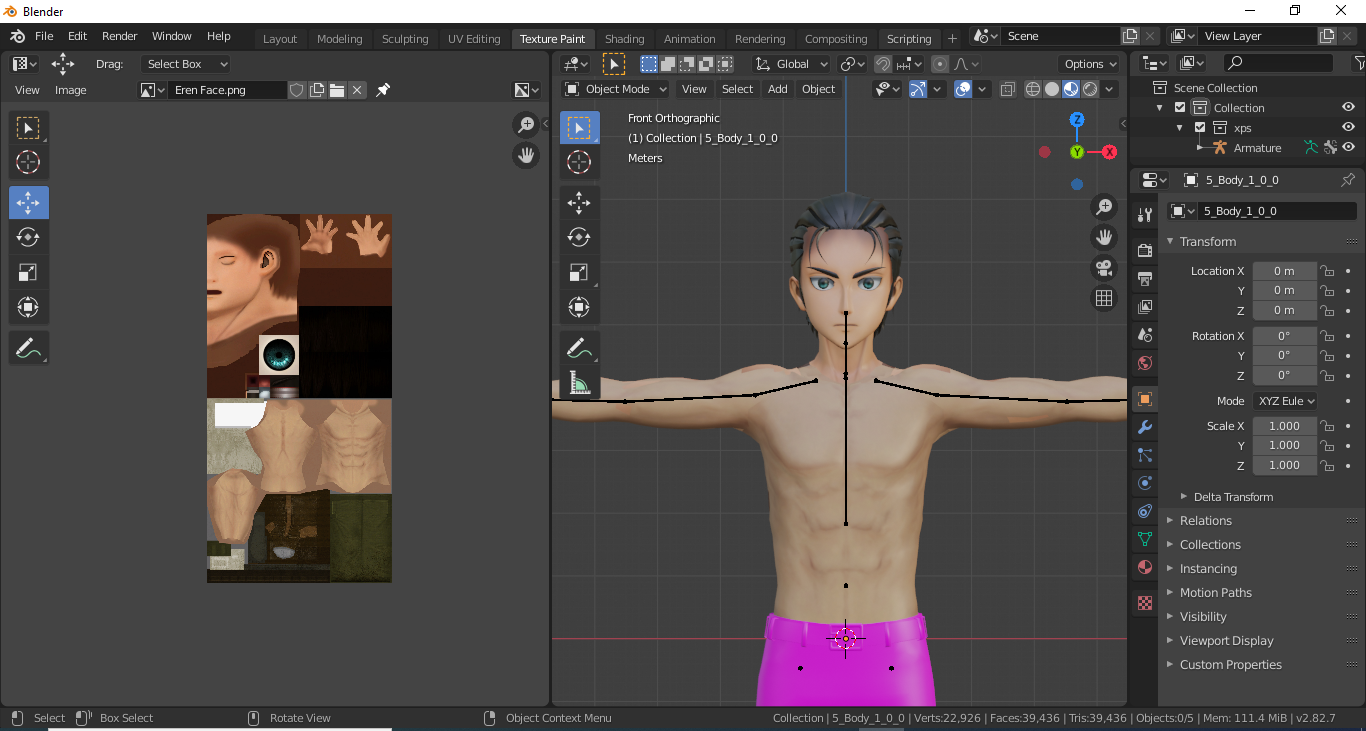
Task: Lock Rotation X with the padlock
Action: pyautogui.click(x=1327, y=336)
